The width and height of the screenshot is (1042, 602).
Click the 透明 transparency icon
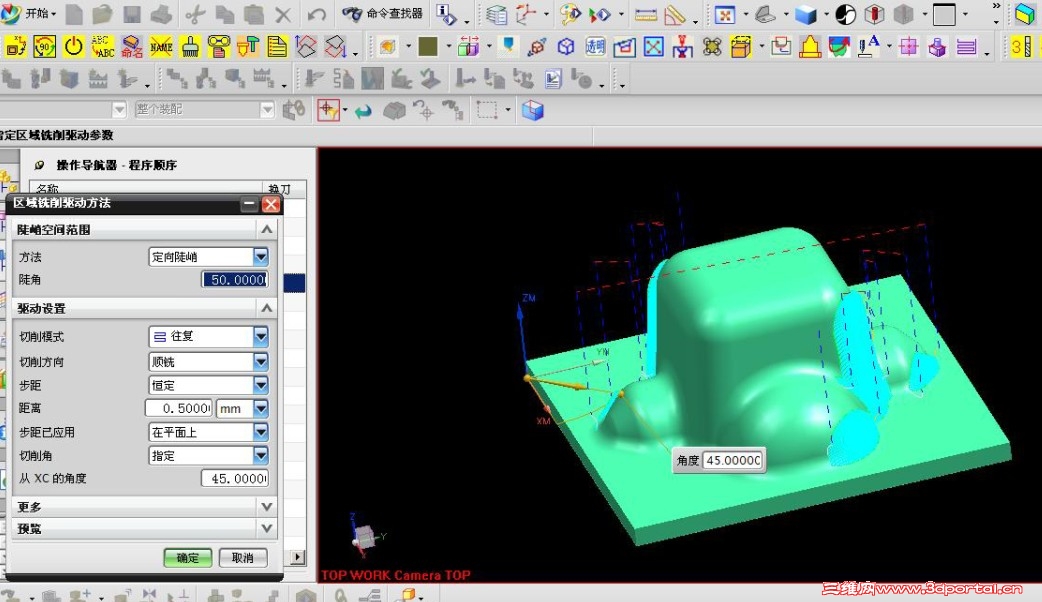[595, 47]
